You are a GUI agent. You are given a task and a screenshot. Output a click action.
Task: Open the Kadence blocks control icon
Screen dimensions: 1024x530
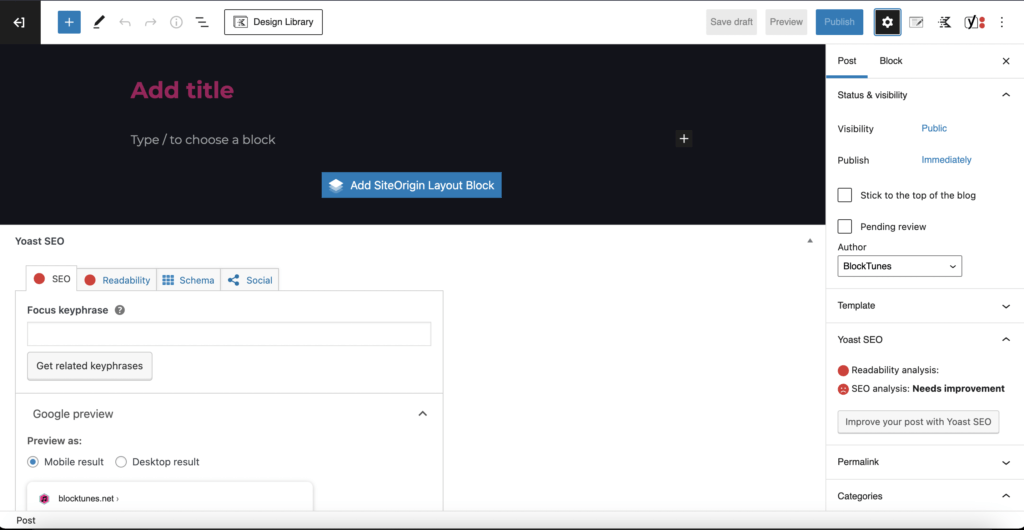(x=944, y=22)
